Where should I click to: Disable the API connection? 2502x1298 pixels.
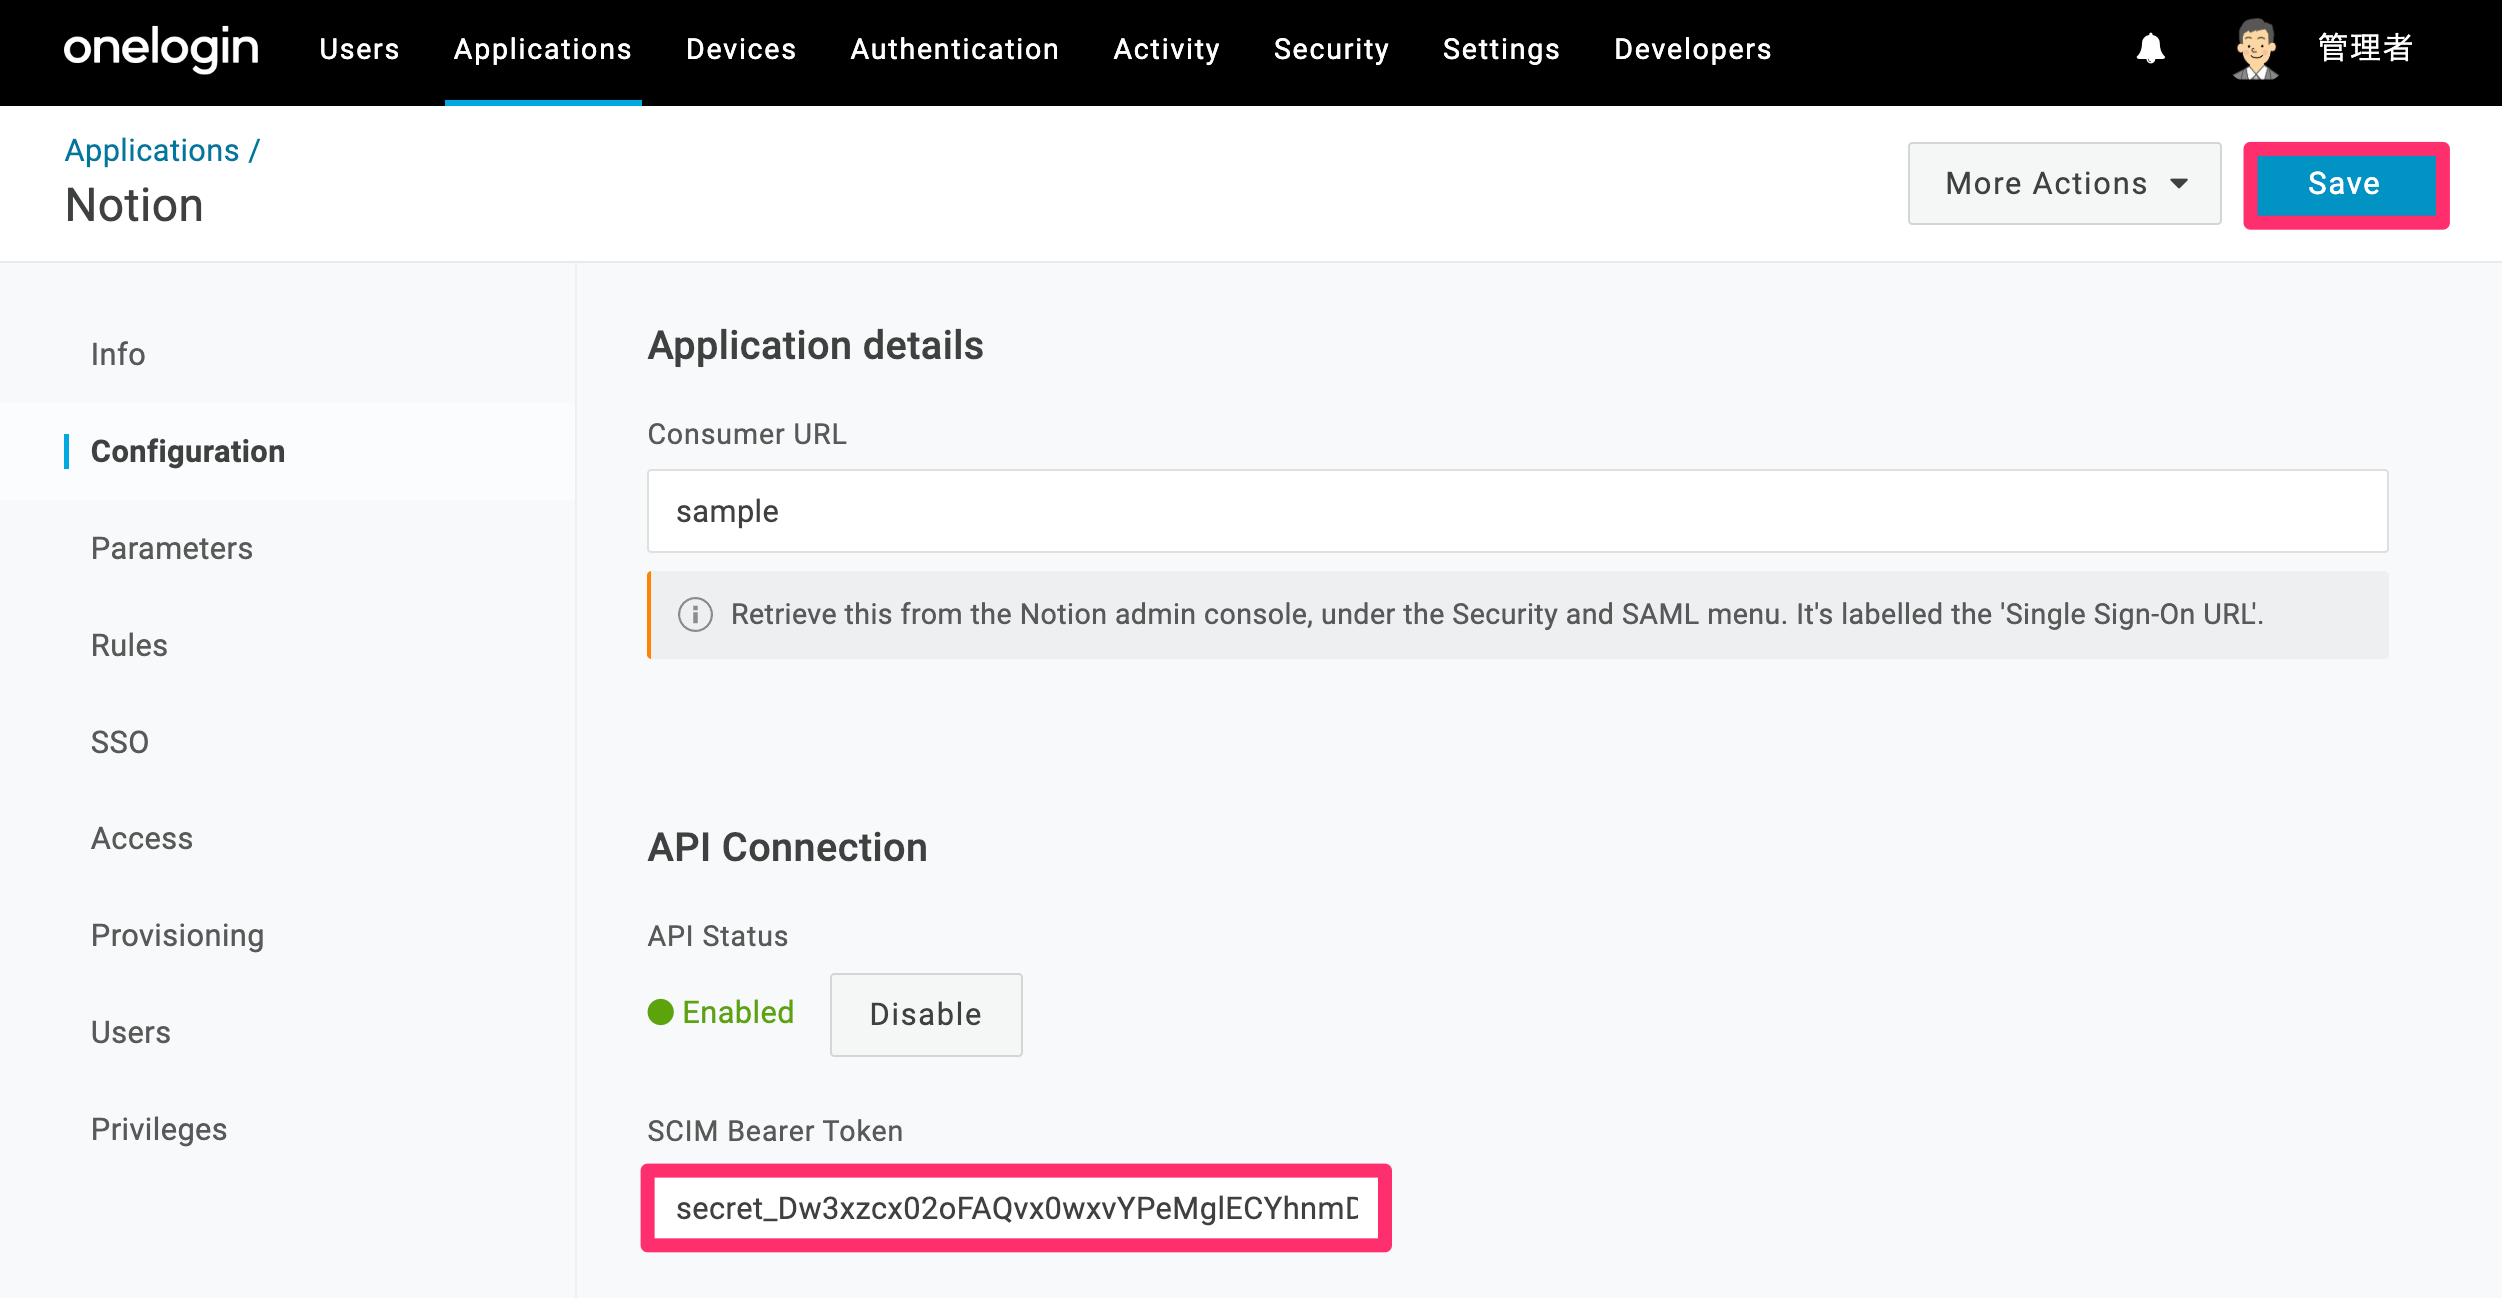(x=926, y=1014)
